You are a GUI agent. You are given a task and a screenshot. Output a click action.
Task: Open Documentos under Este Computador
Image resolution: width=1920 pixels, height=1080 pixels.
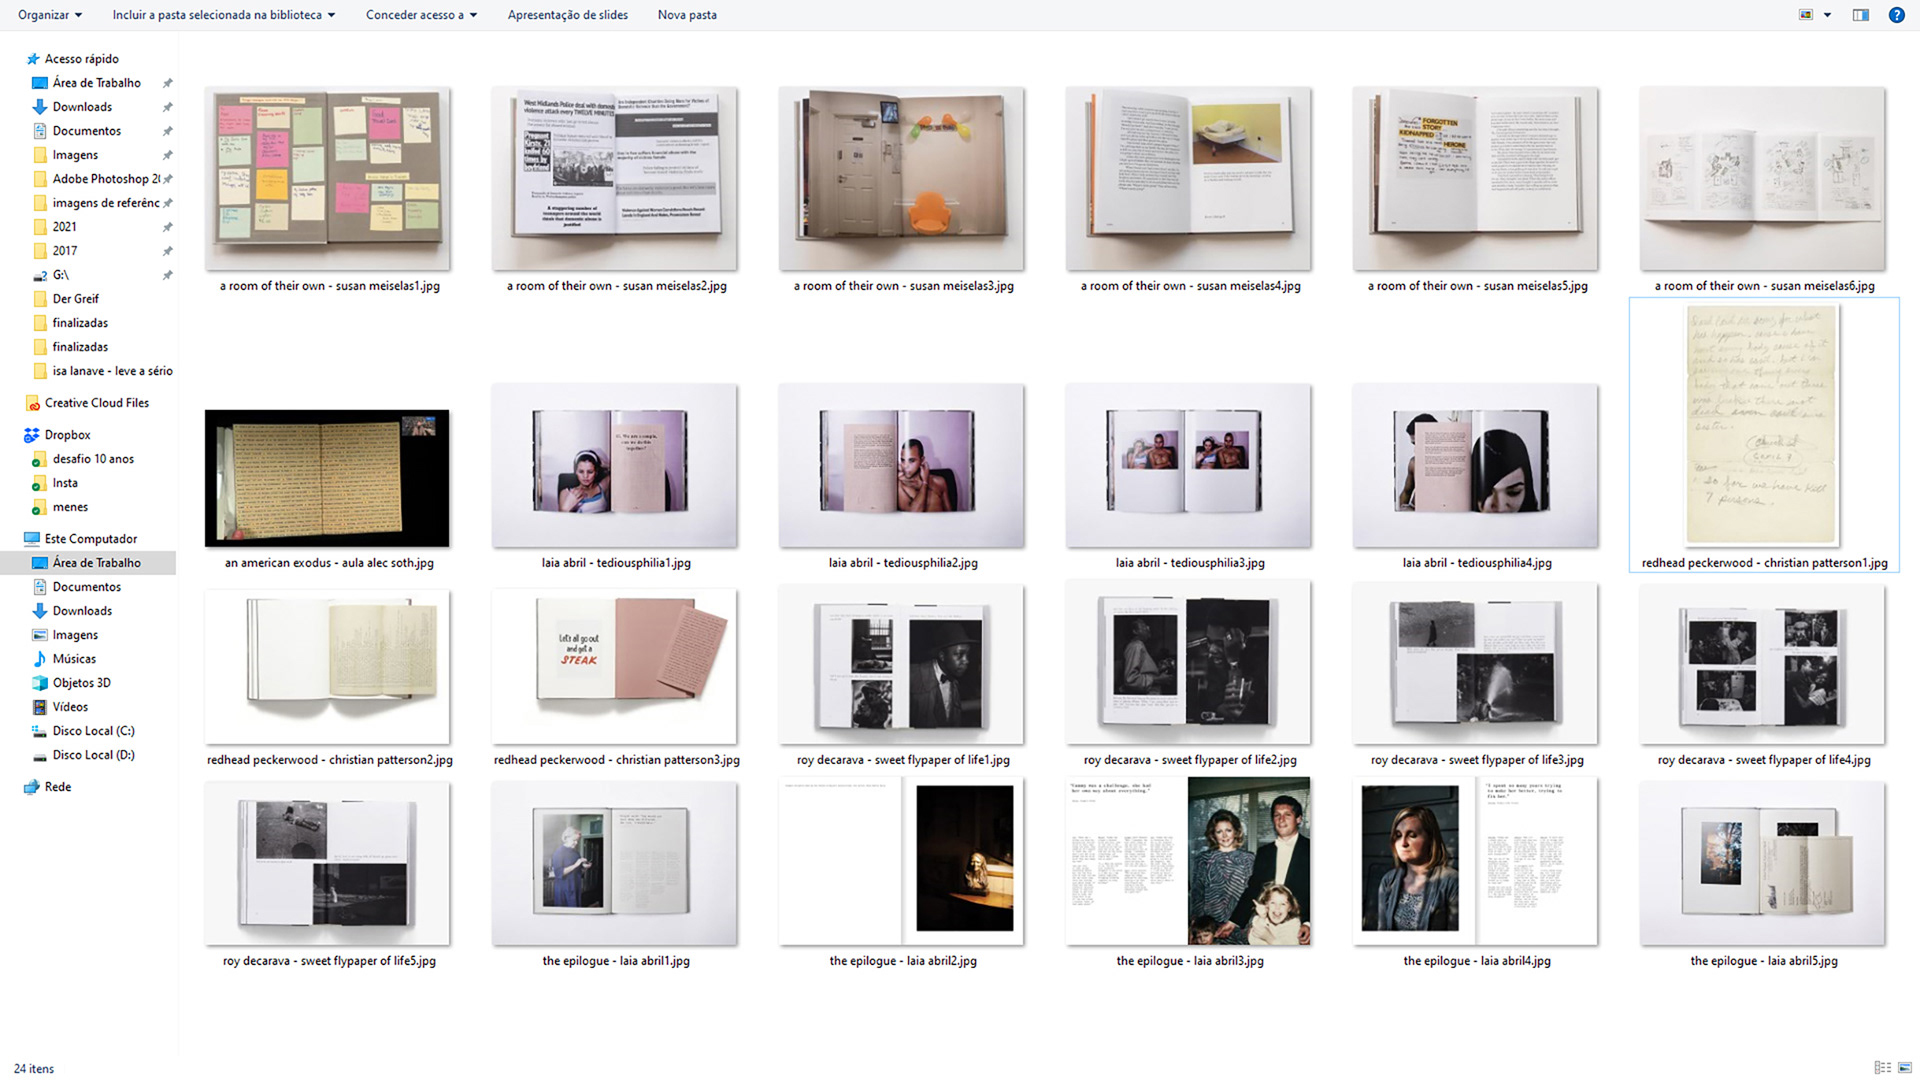tap(86, 587)
